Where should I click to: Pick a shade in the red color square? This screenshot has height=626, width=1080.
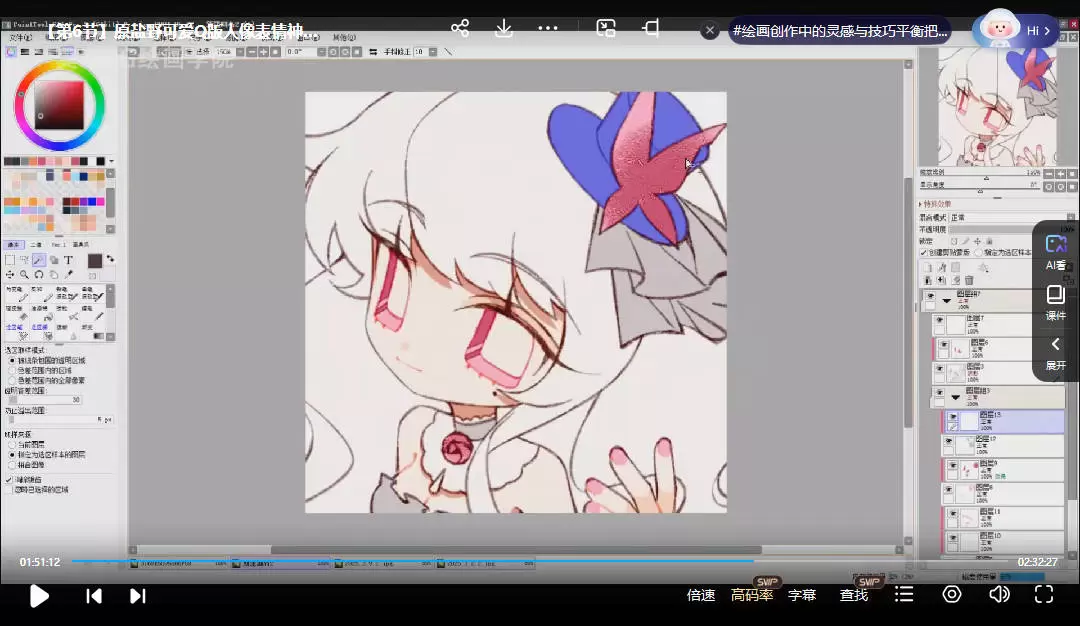point(59,105)
